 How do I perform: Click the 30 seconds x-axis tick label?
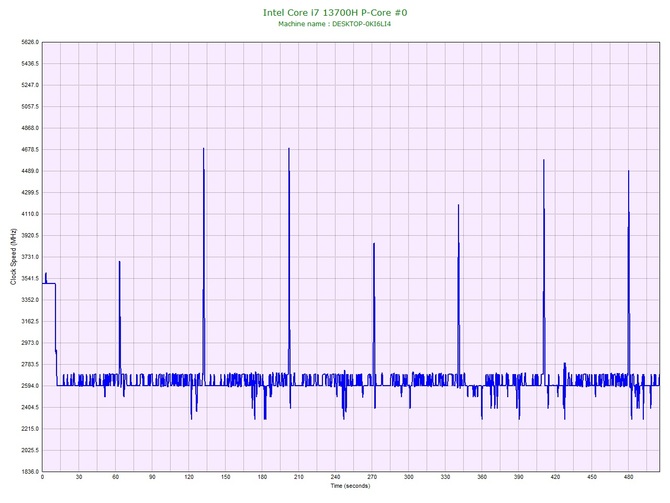[x=79, y=477]
